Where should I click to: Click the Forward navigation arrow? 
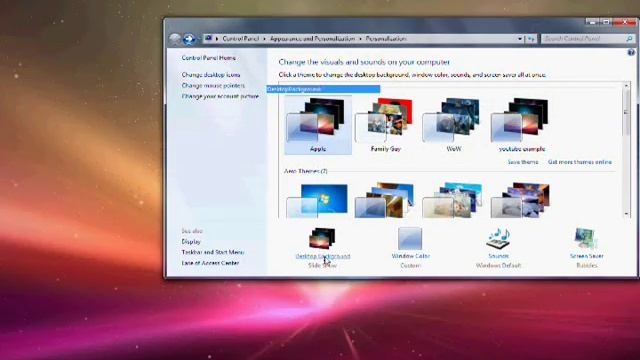pyautogui.click(x=189, y=39)
